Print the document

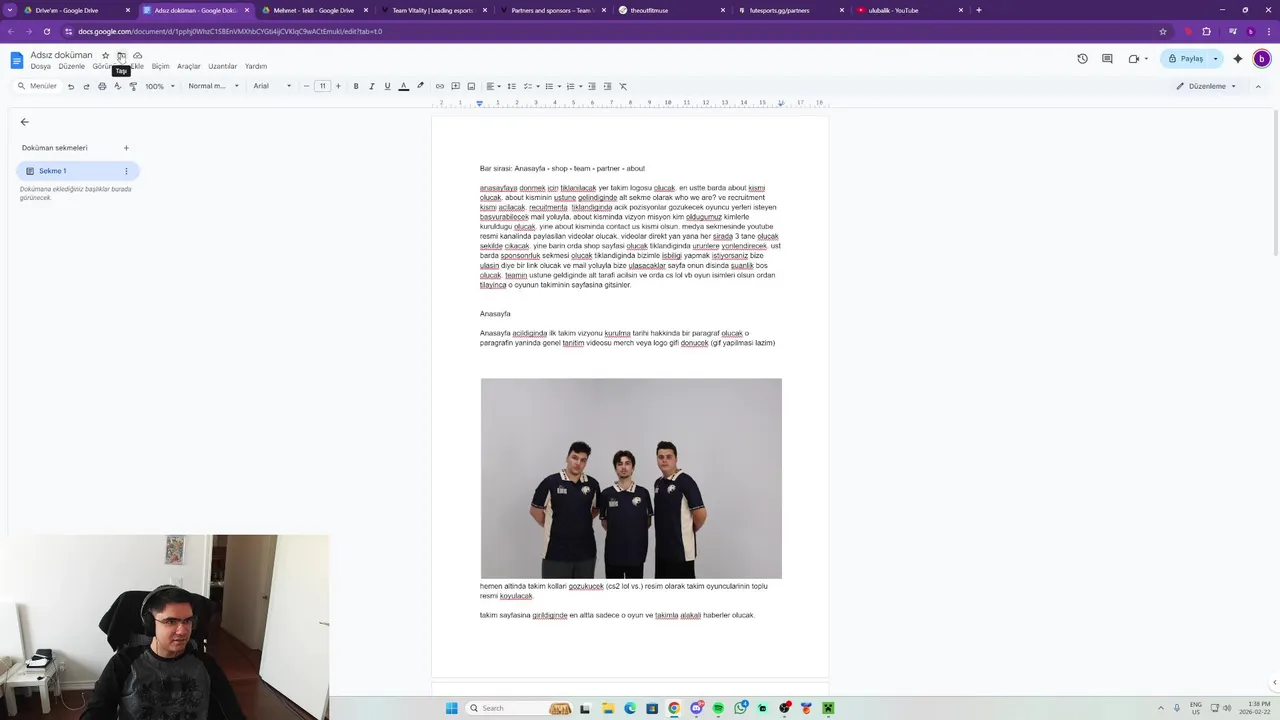[102, 86]
